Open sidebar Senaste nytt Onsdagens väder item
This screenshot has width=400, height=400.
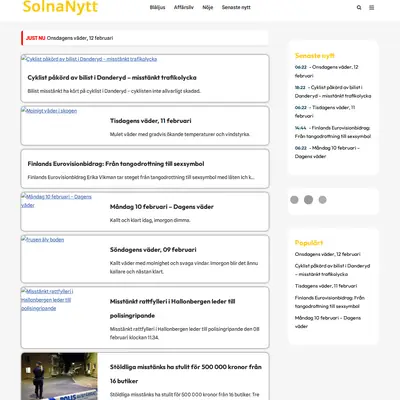[327, 71]
